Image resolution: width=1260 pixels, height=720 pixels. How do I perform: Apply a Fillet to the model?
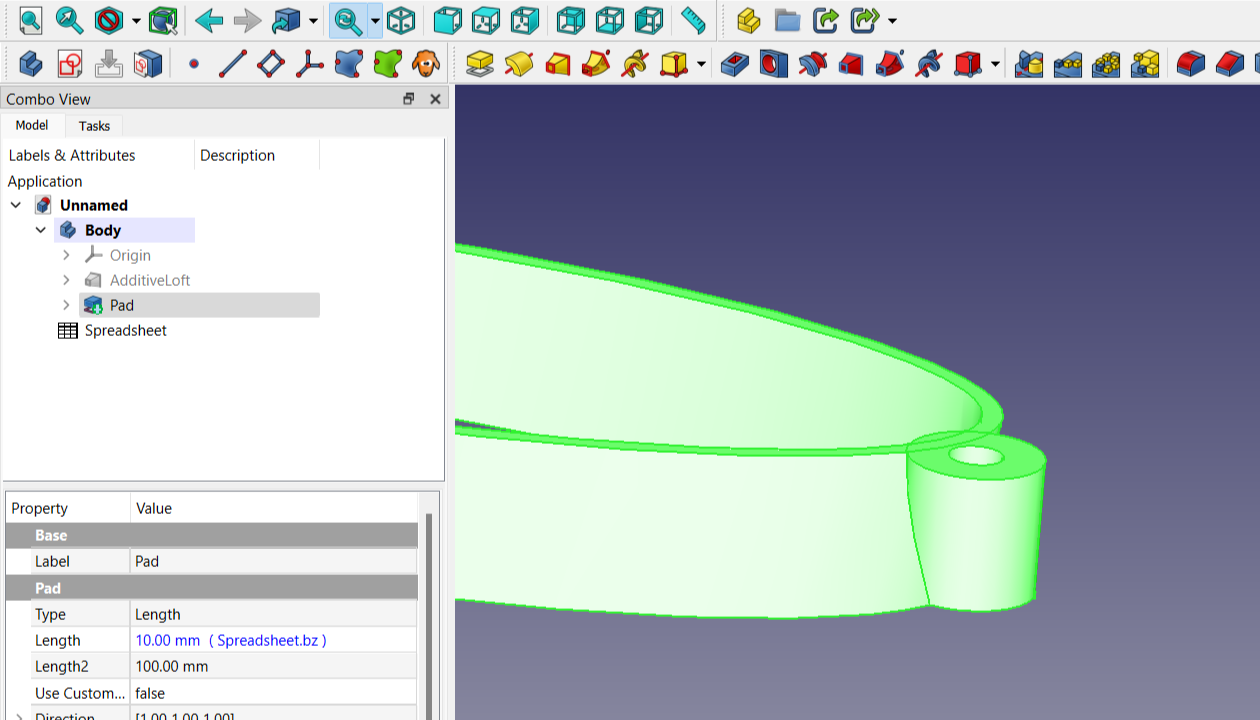(x=1190, y=63)
